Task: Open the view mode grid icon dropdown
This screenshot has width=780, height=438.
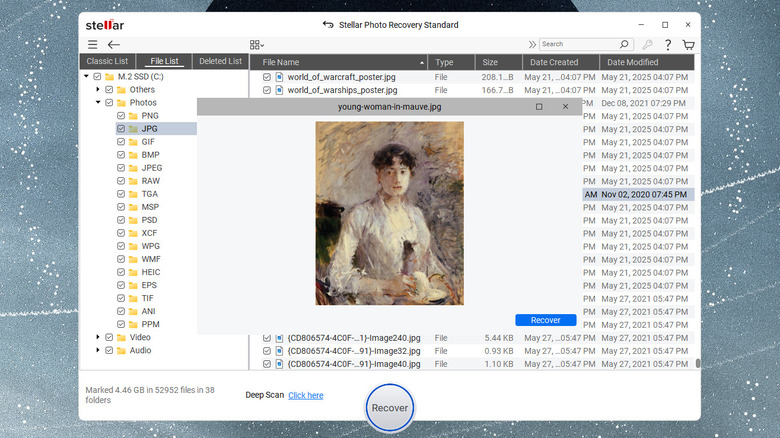Action: pyautogui.click(x=257, y=45)
